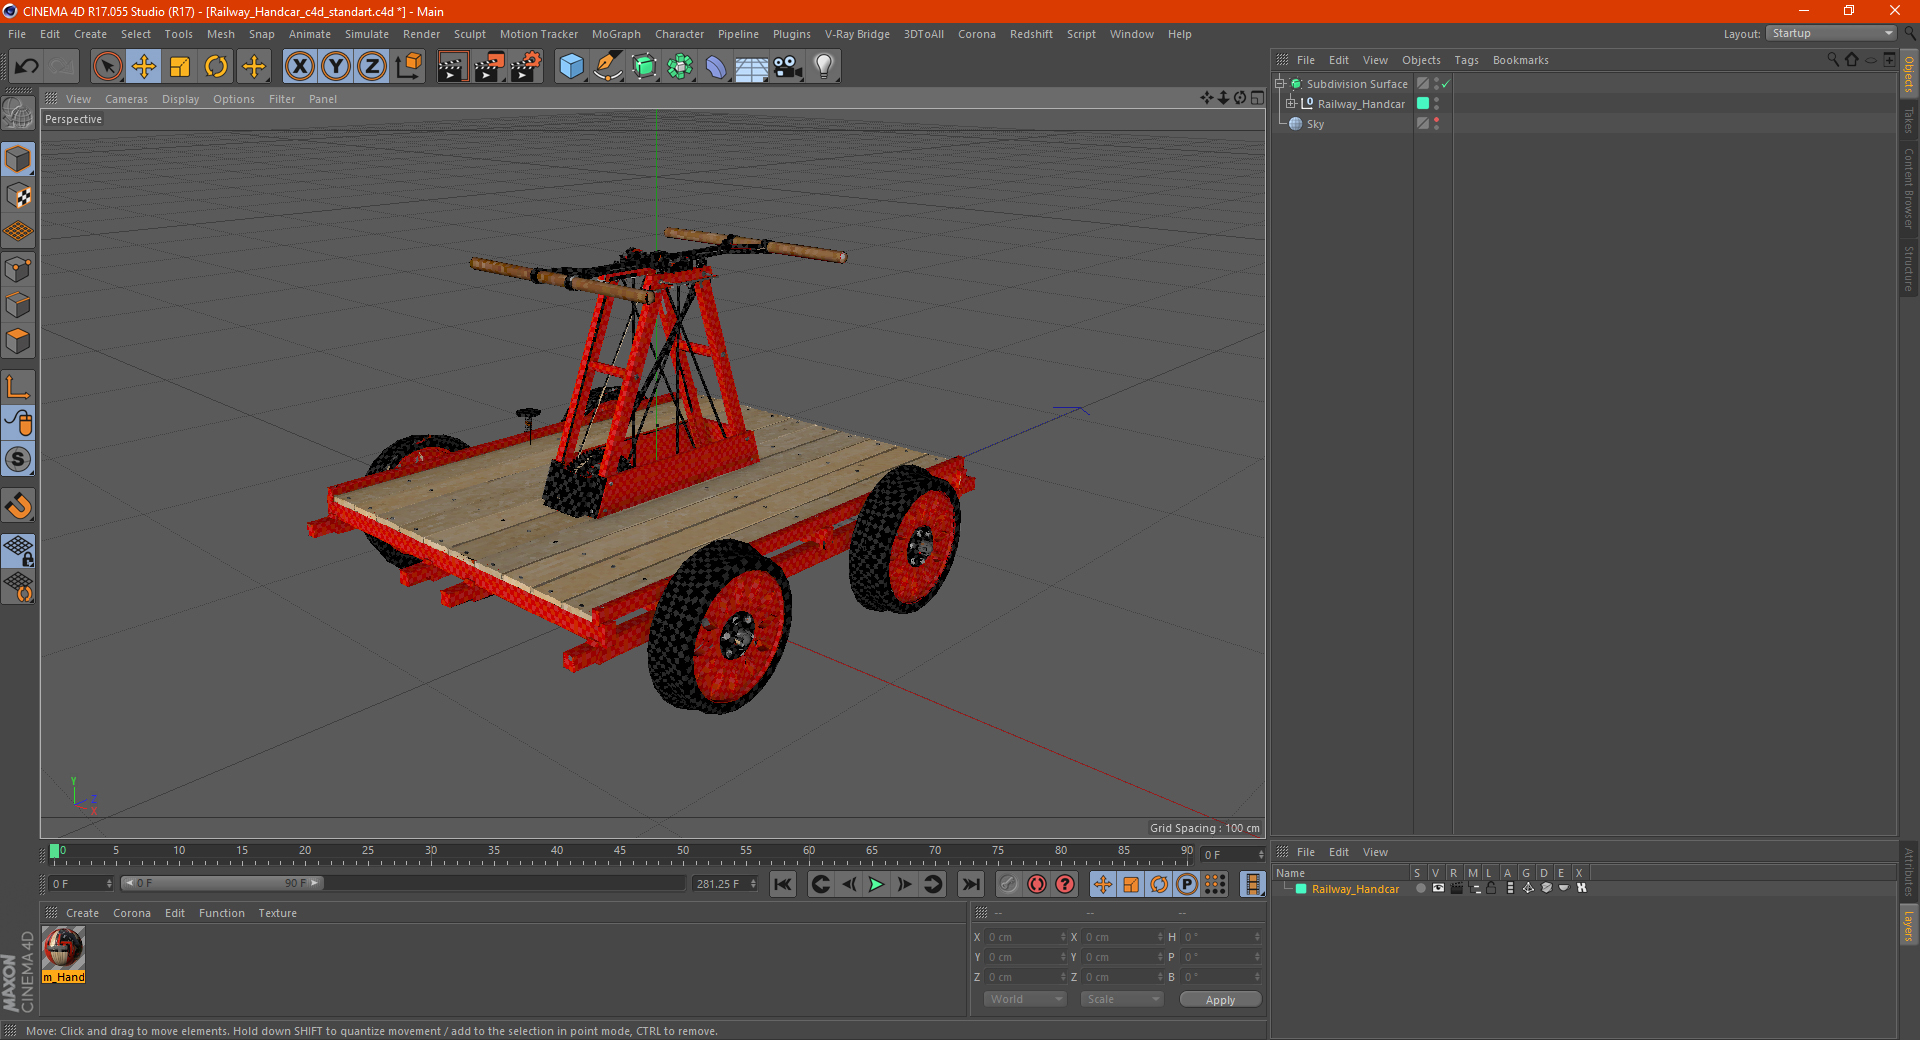Collapse the Subdivision Surface tree node
Image resolution: width=1920 pixels, height=1040 pixels.
click(1280, 83)
